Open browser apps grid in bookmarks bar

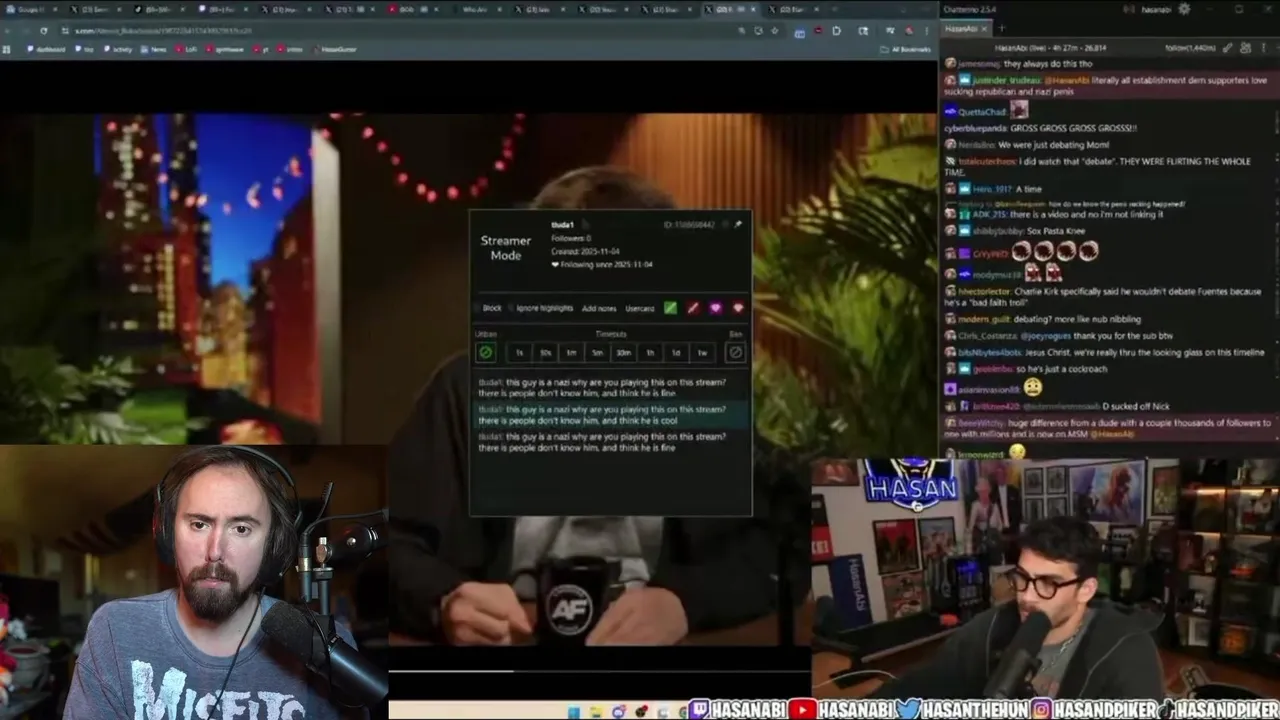click(7, 49)
